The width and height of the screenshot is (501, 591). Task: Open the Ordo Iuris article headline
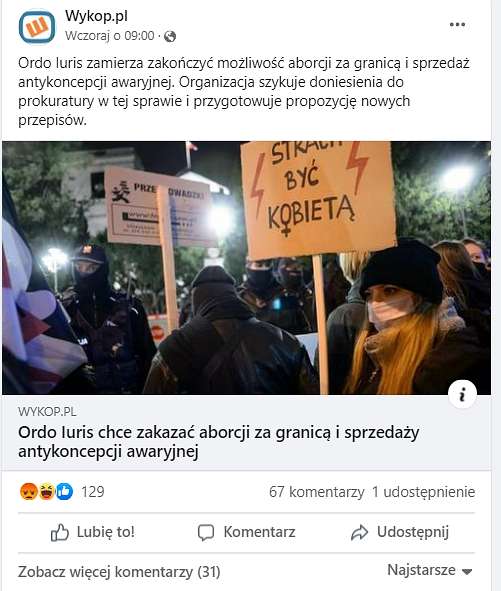click(219, 442)
